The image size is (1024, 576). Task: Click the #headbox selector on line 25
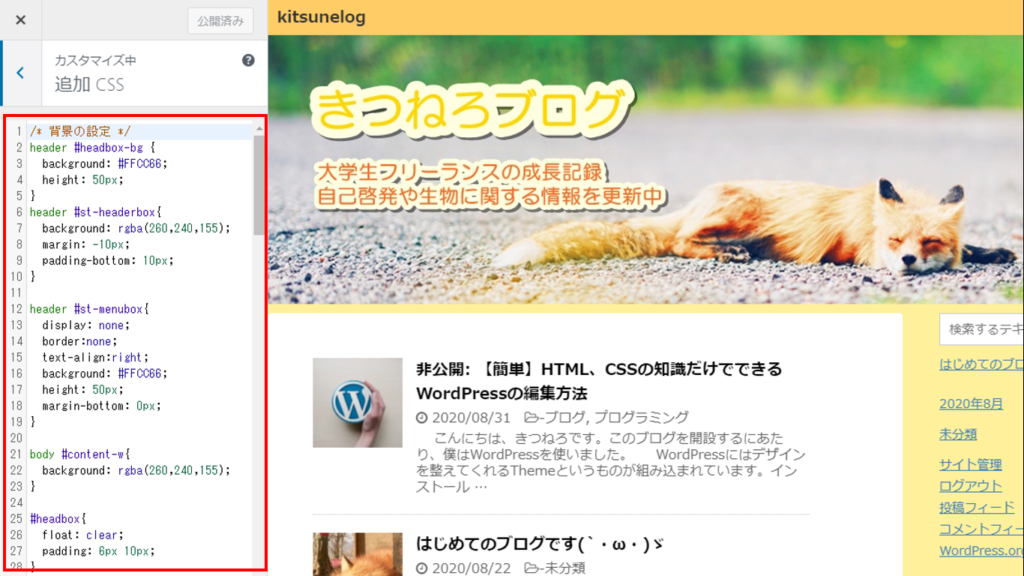pos(57,519)
